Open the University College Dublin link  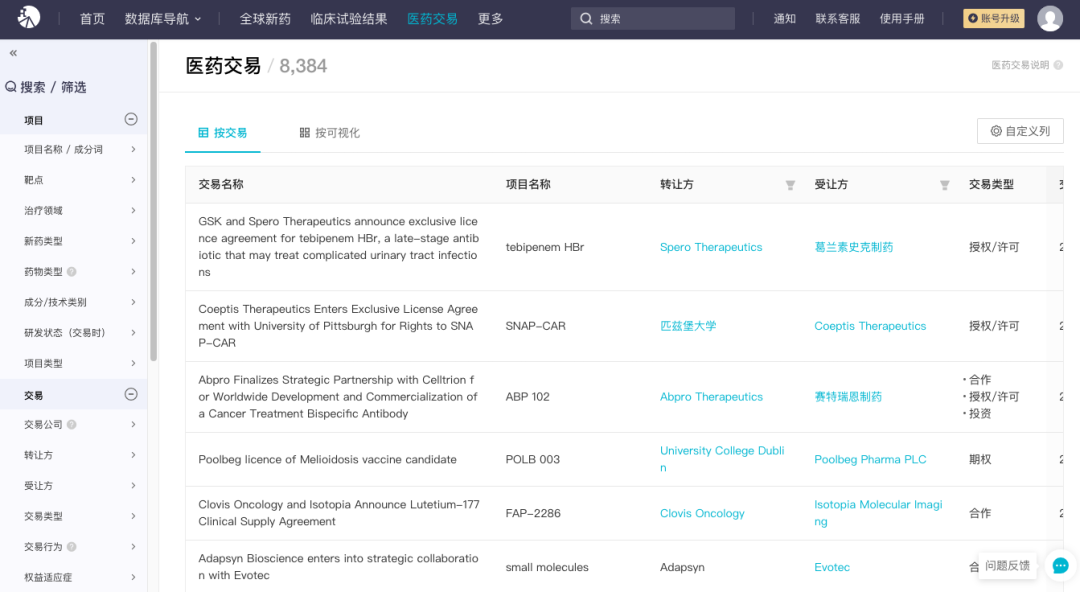tap(722, 459)
